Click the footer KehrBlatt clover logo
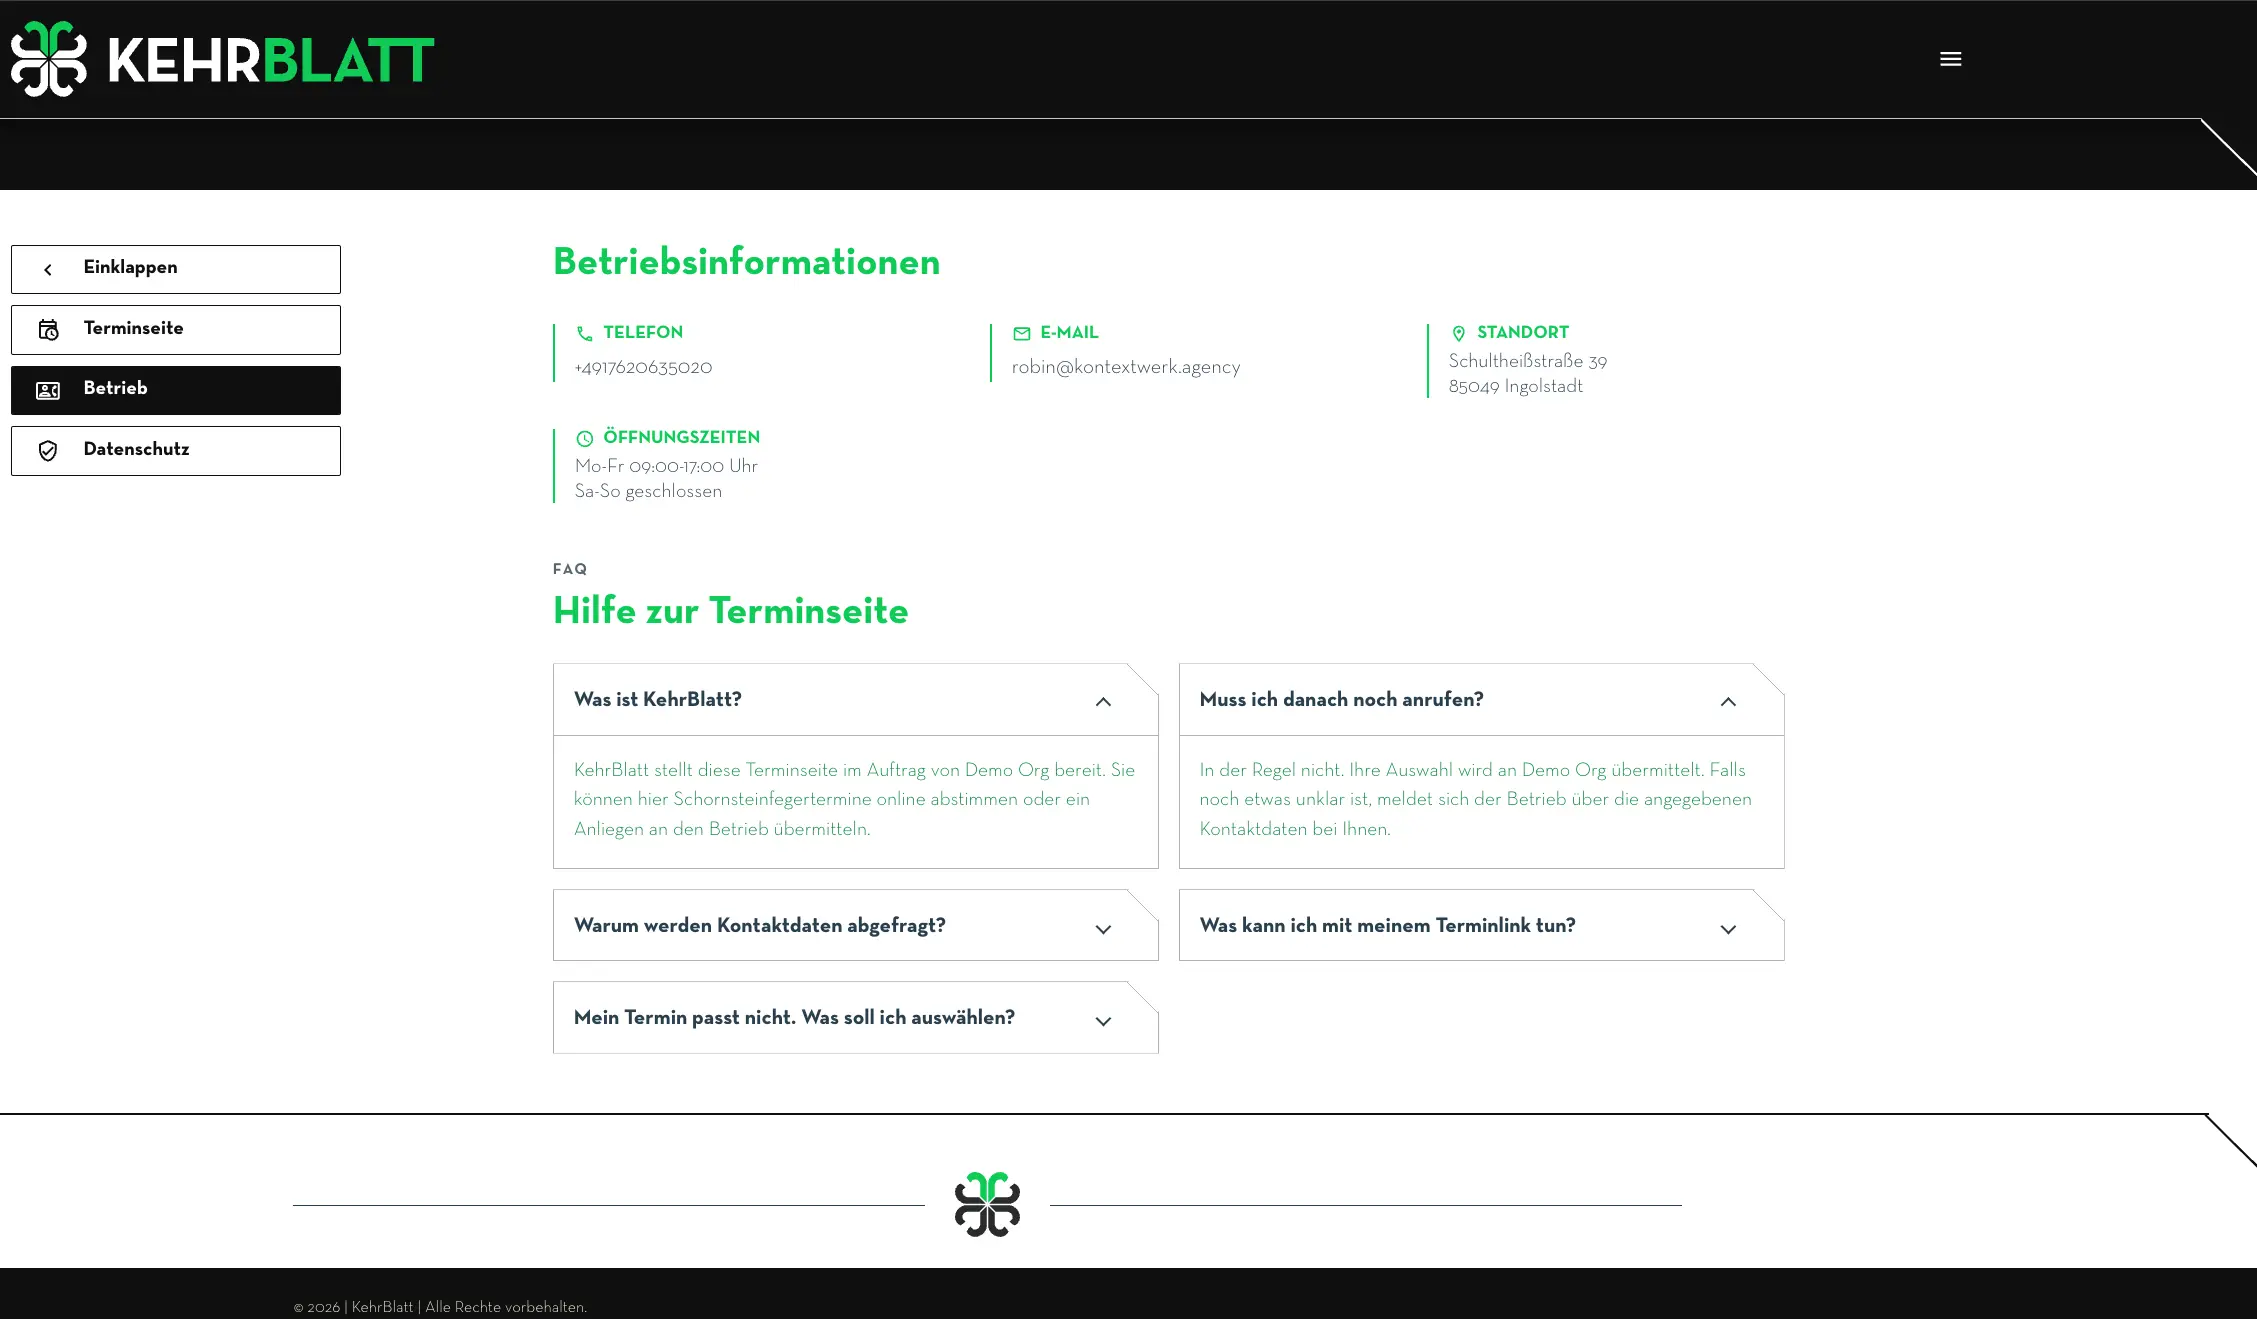The width and height of the screenshot is (2257, 1319). click(x=987, y=1204)
